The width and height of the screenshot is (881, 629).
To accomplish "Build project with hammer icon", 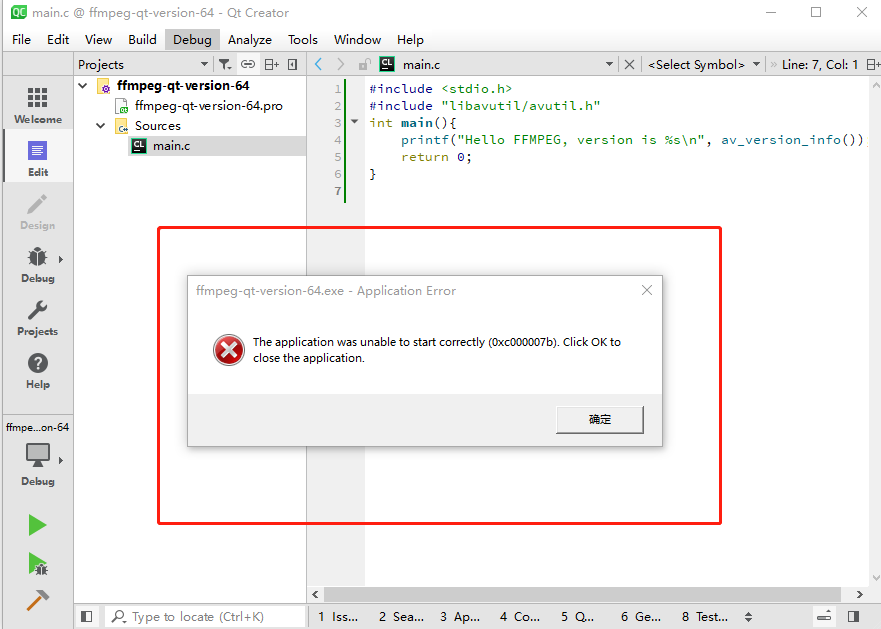I will [38, 600].
